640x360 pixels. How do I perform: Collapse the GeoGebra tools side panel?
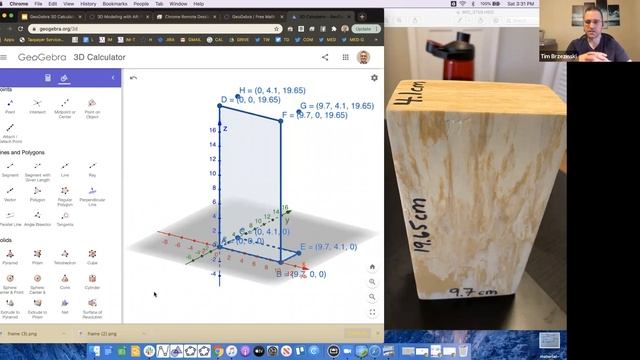113,78
